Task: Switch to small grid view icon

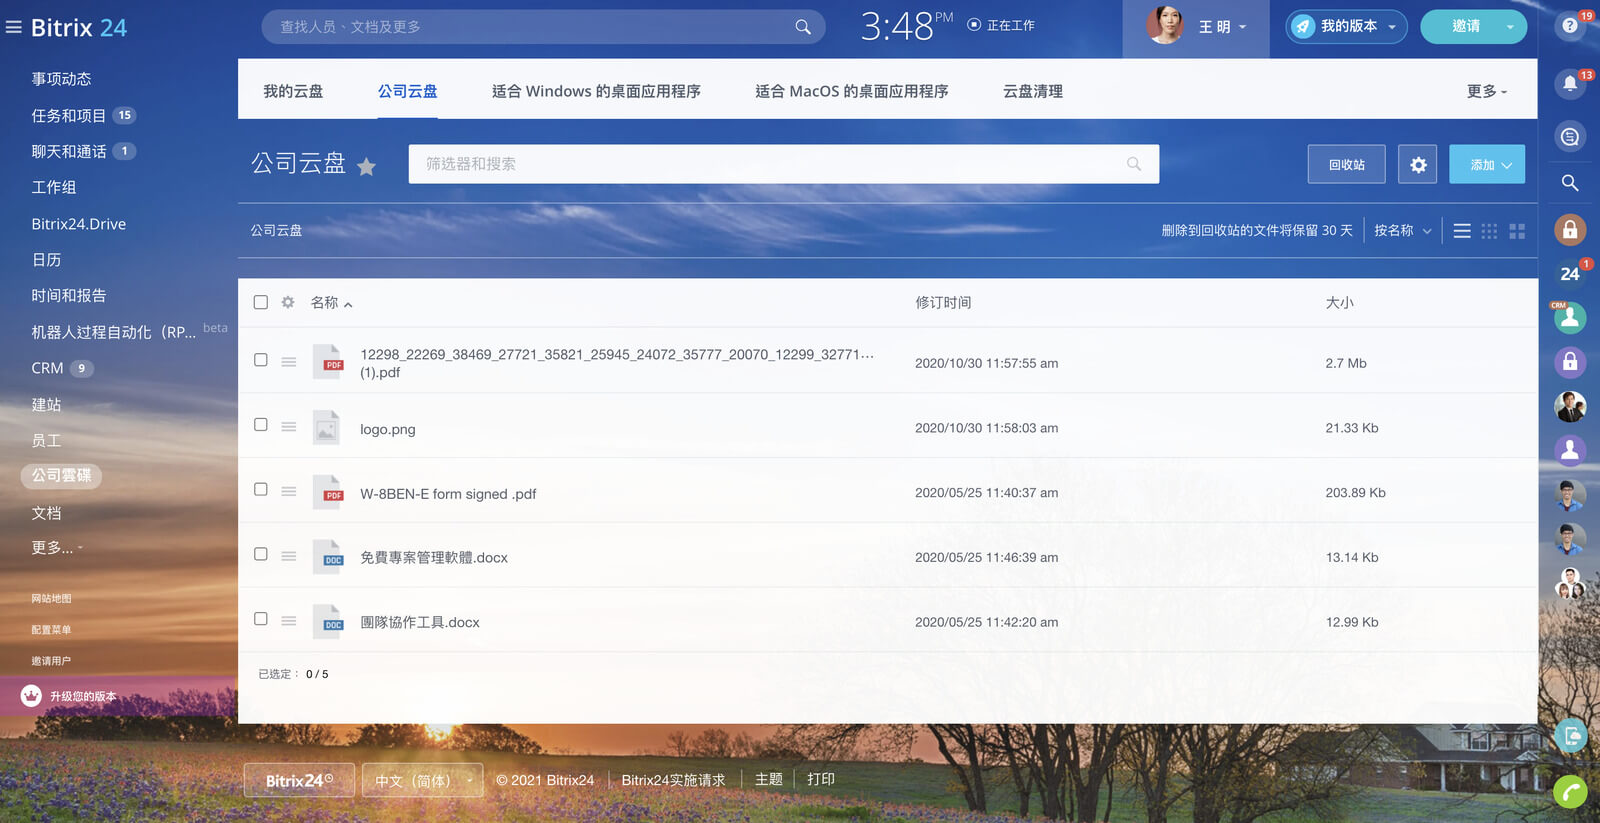Action: (1489, 231)
